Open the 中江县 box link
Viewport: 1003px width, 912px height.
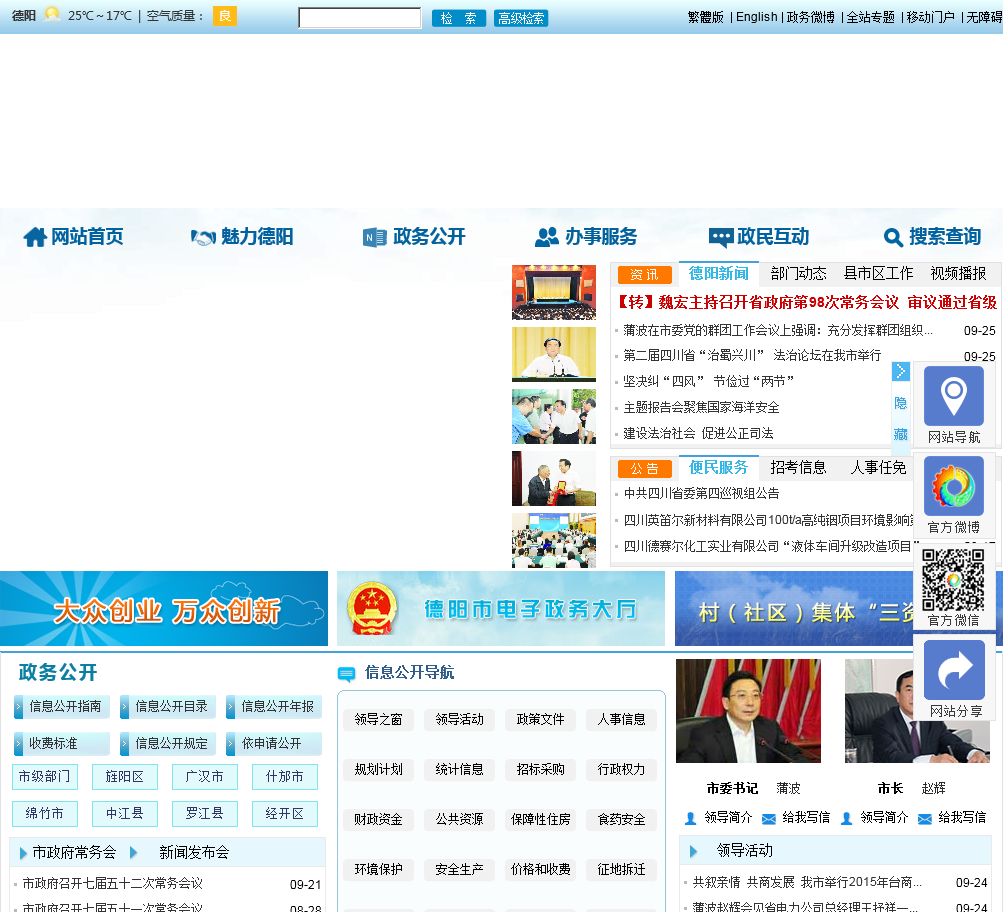point(125,814)
